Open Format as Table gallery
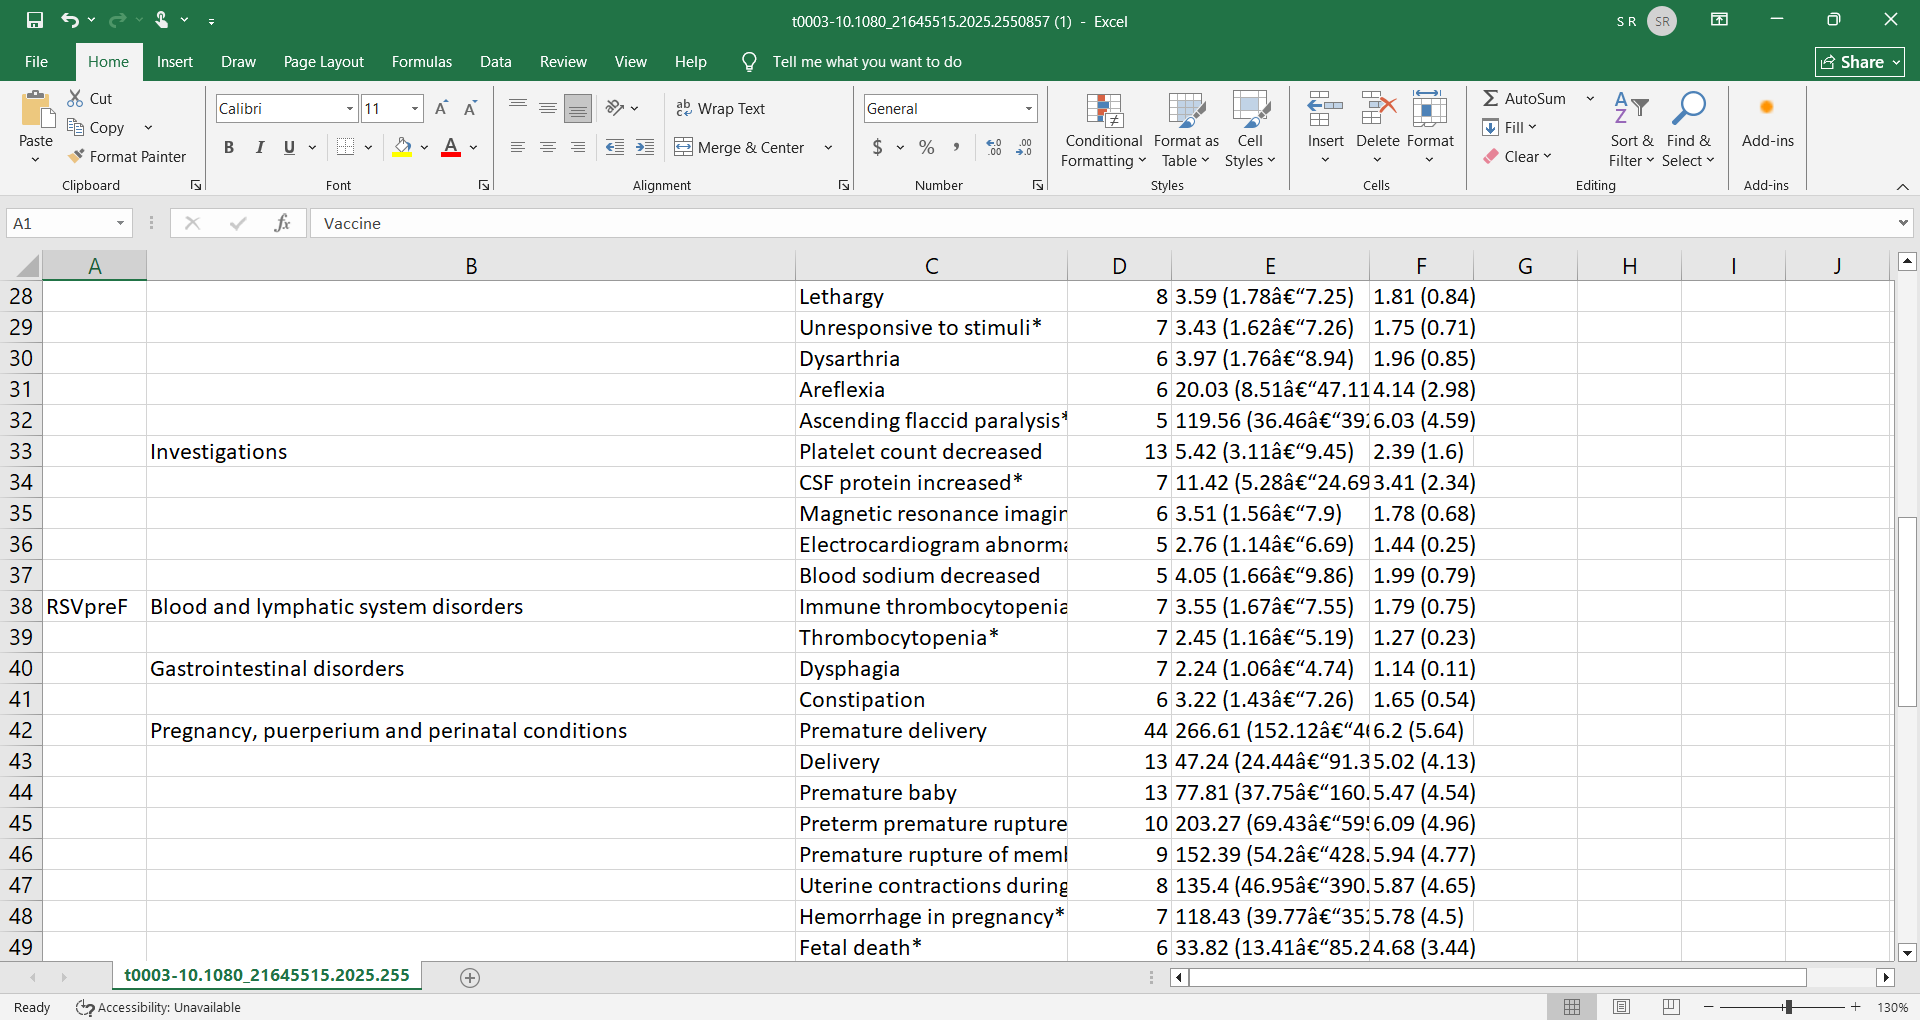The width and height of the screenshot is (1920, 1020). point(1186,130)
